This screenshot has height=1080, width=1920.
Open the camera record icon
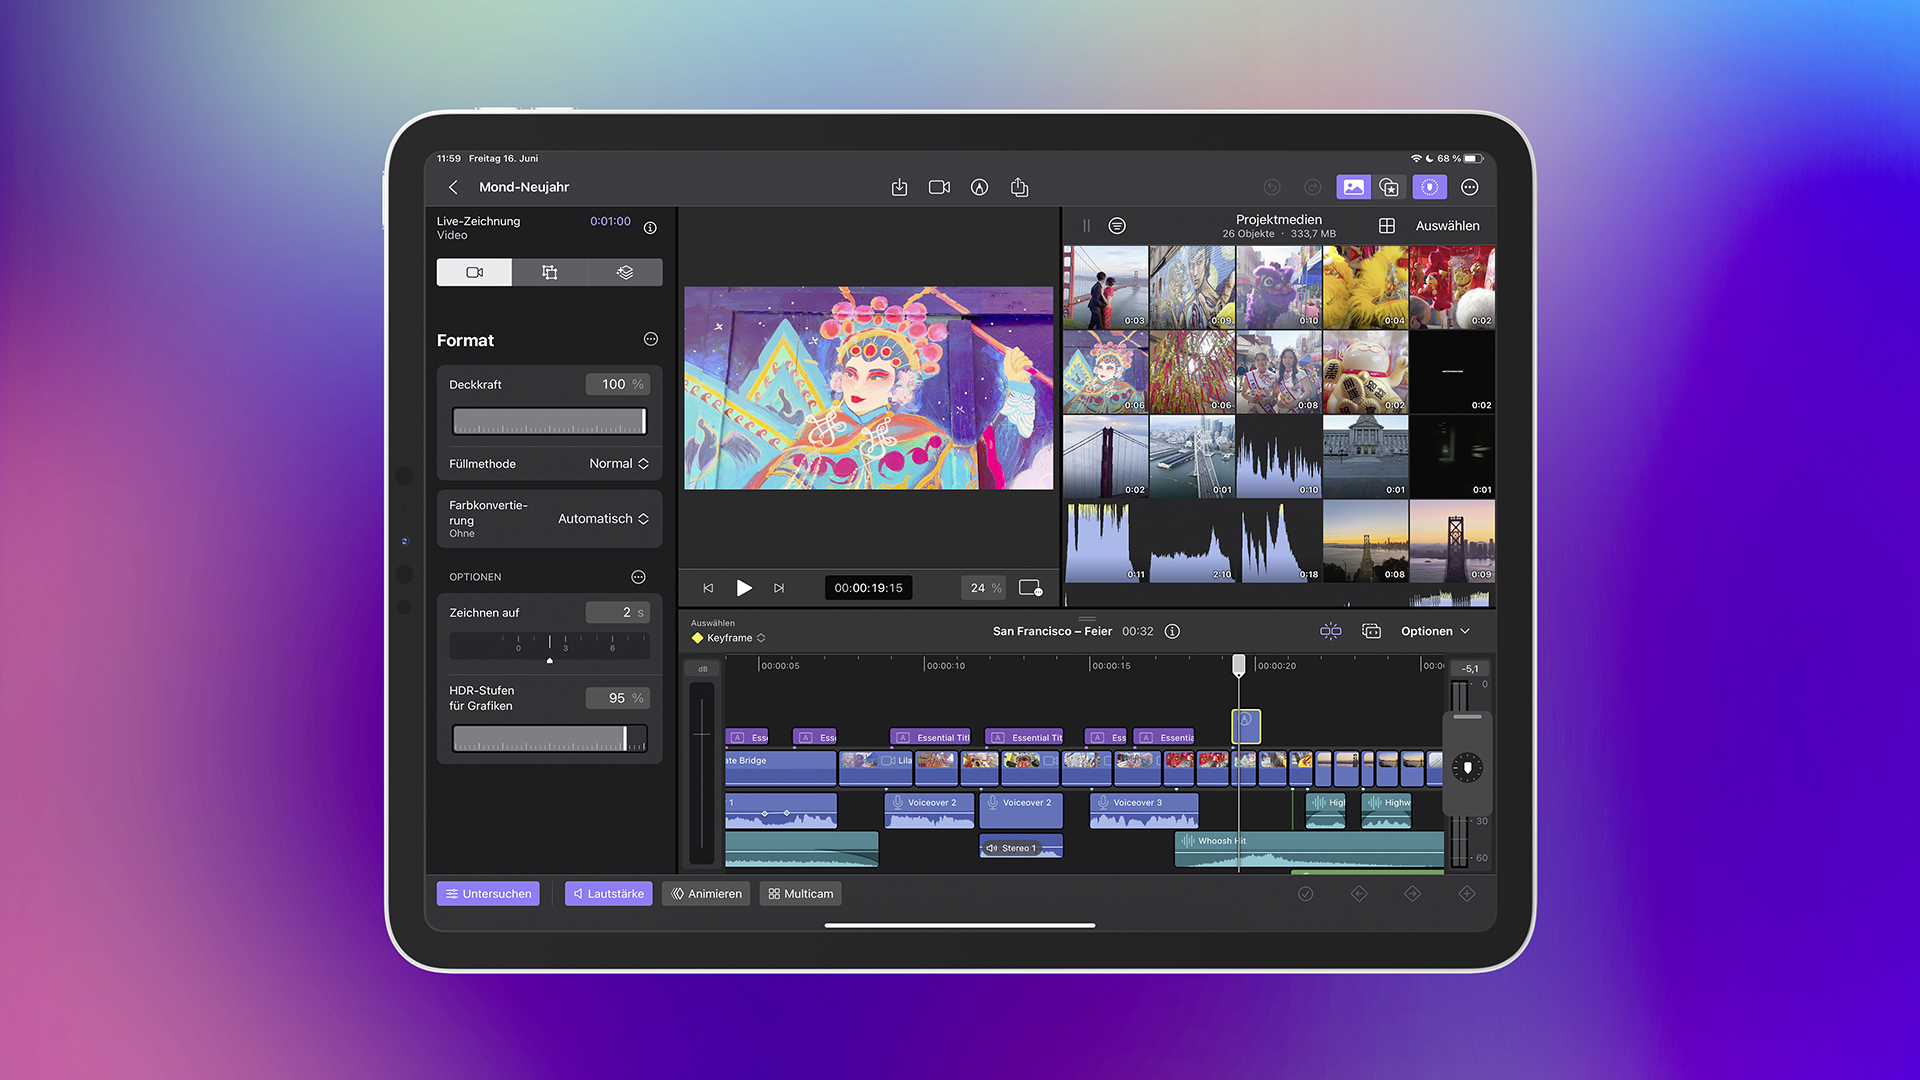(x=939, y=187)
